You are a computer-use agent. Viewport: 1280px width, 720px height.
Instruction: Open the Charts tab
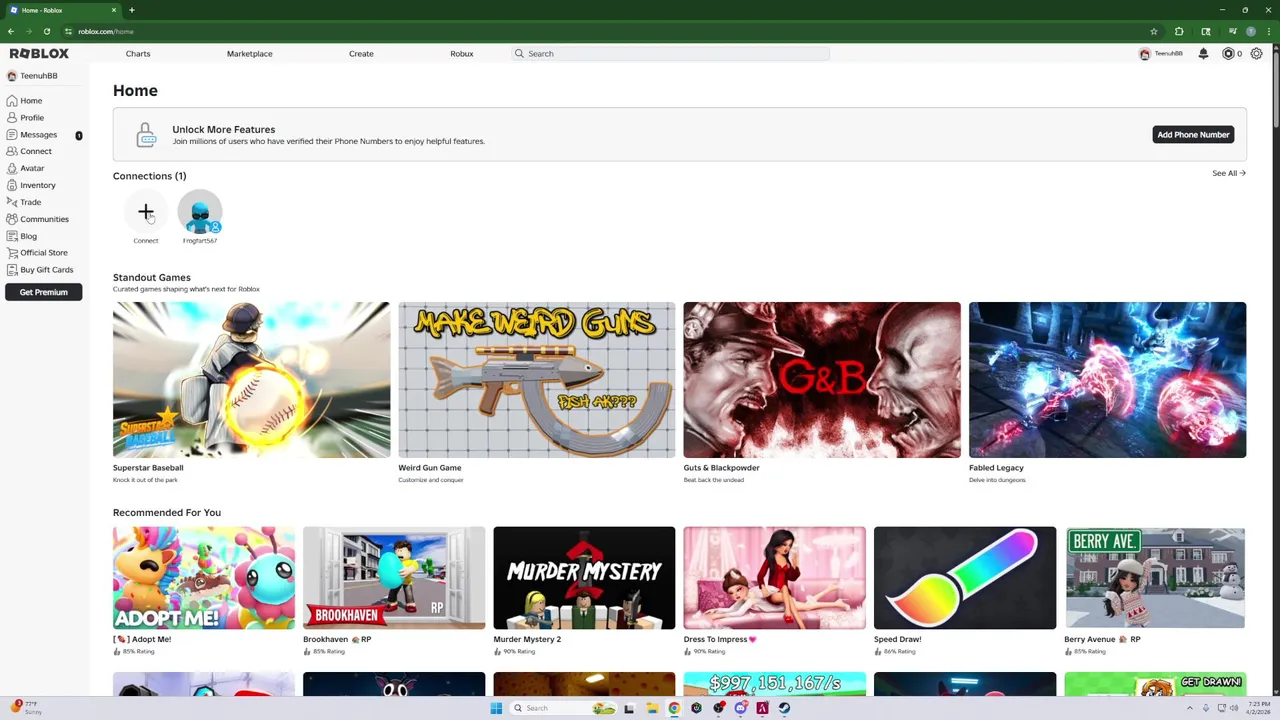tap(138, 54)
